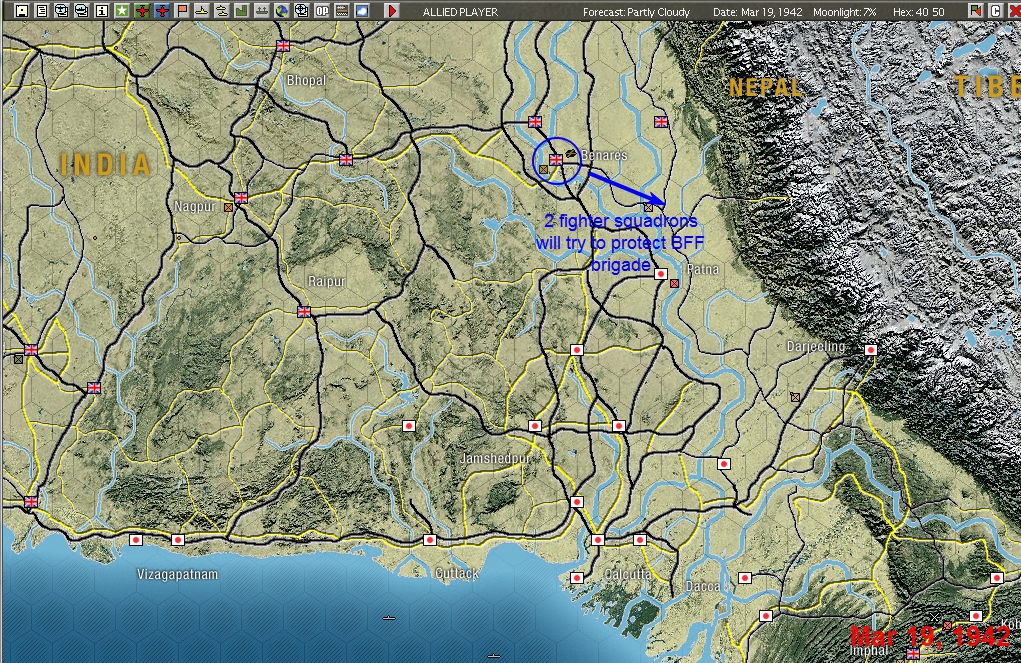Screen dimensions: 1021x663
Task: Click the crosshair target toolbar icon
Action: 301,10
